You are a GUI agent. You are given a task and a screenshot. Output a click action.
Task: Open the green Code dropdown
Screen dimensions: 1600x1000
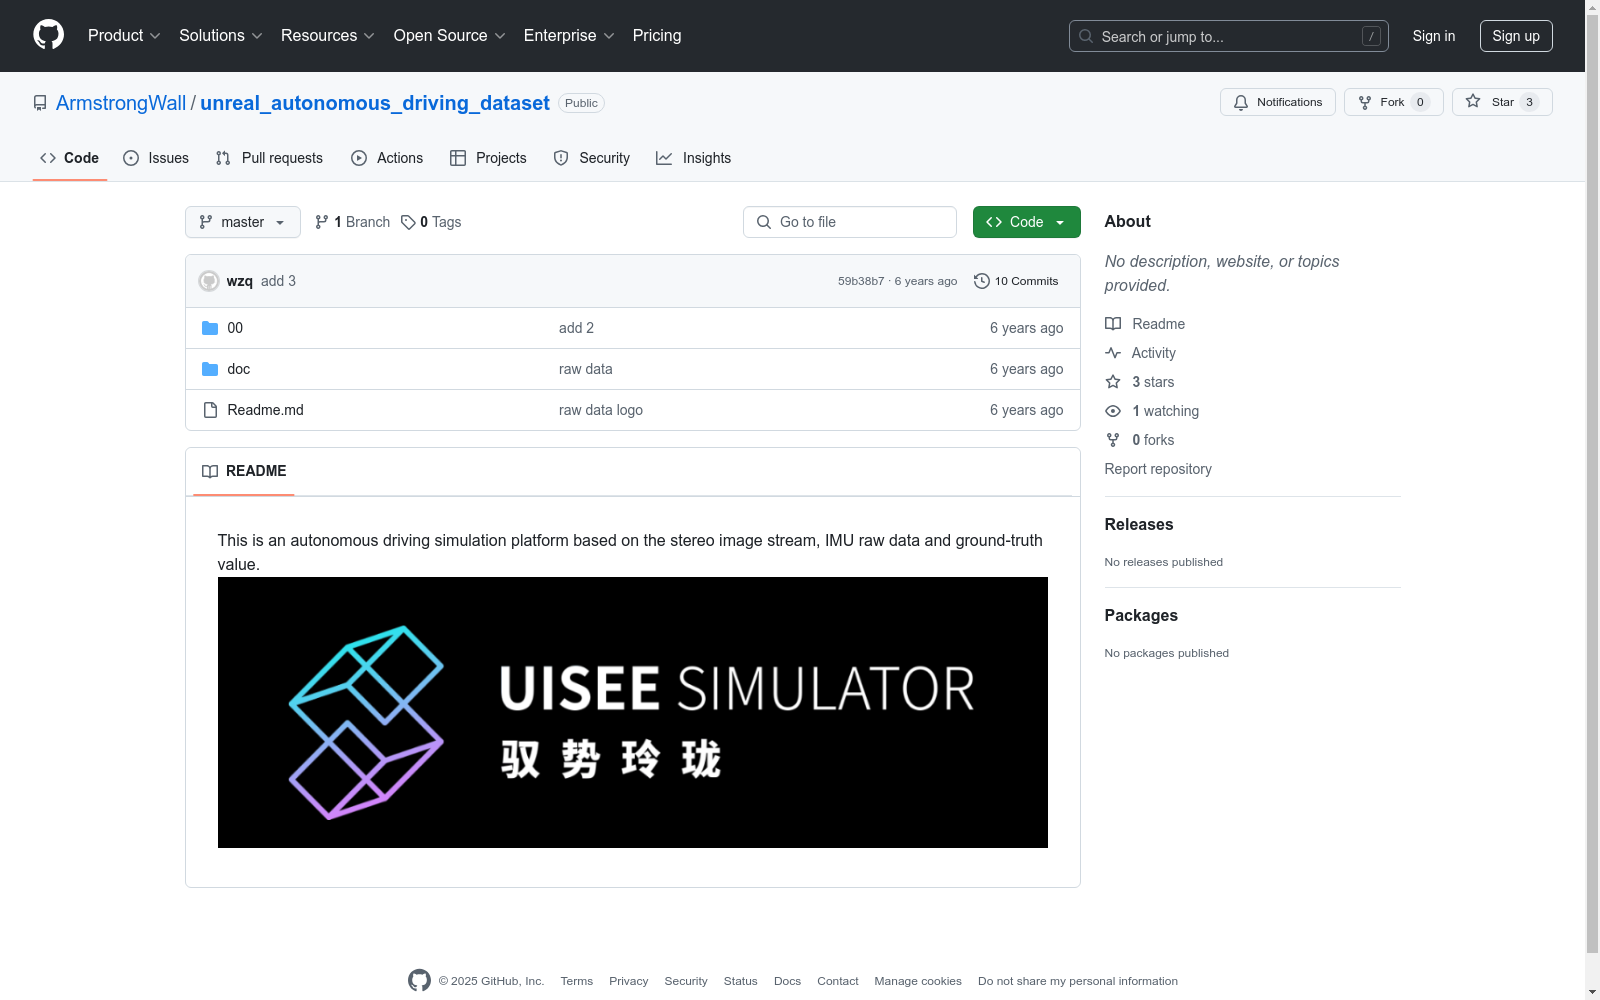[1027, 222]
